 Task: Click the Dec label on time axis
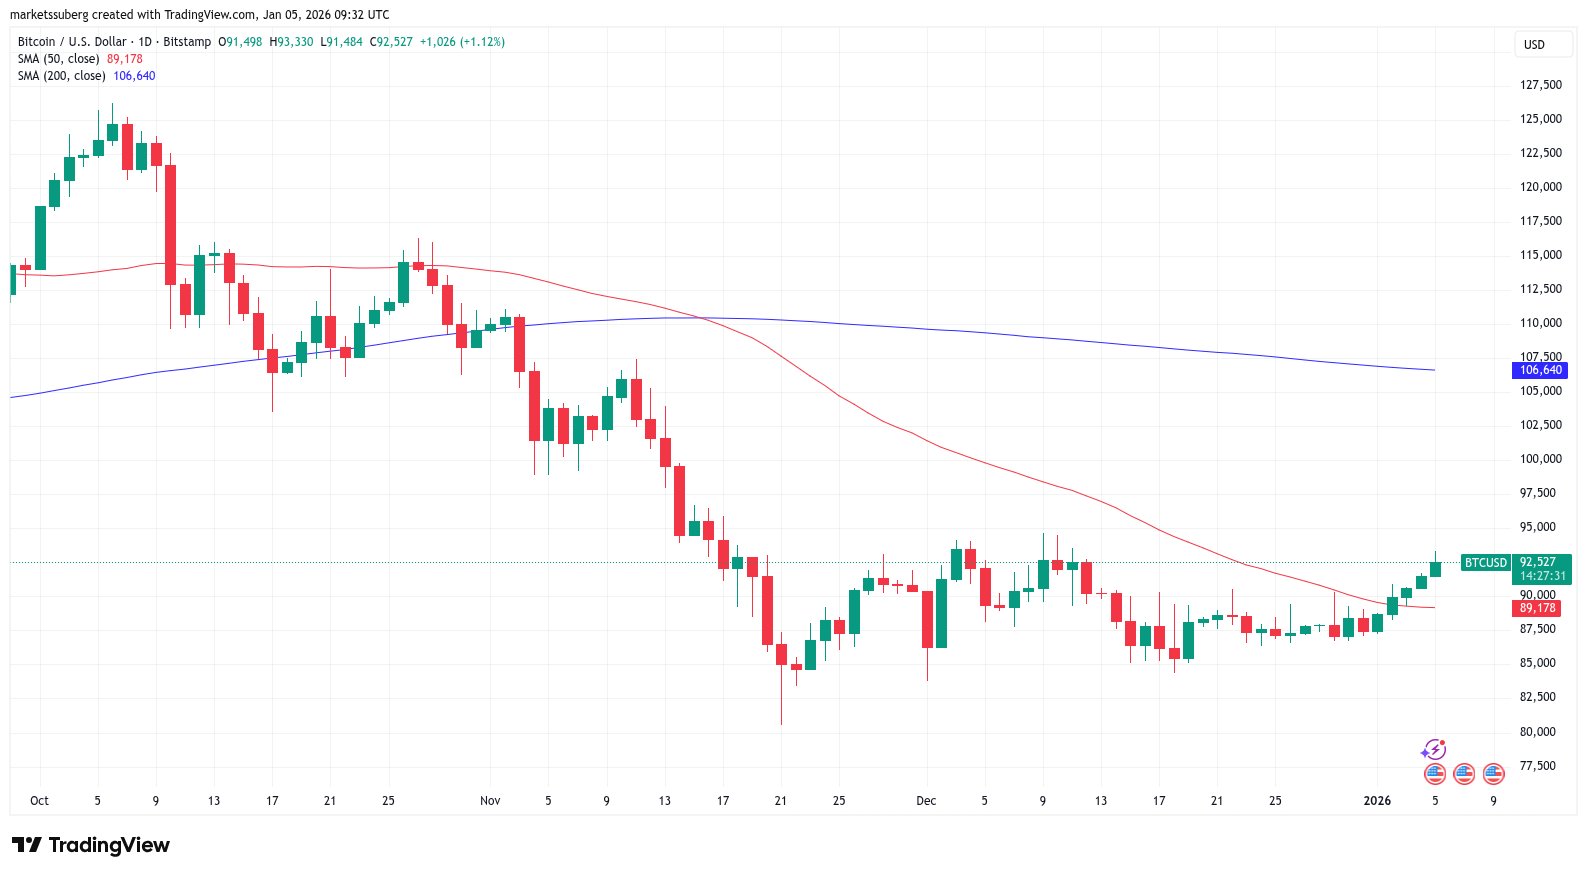[x=926, y=801]
